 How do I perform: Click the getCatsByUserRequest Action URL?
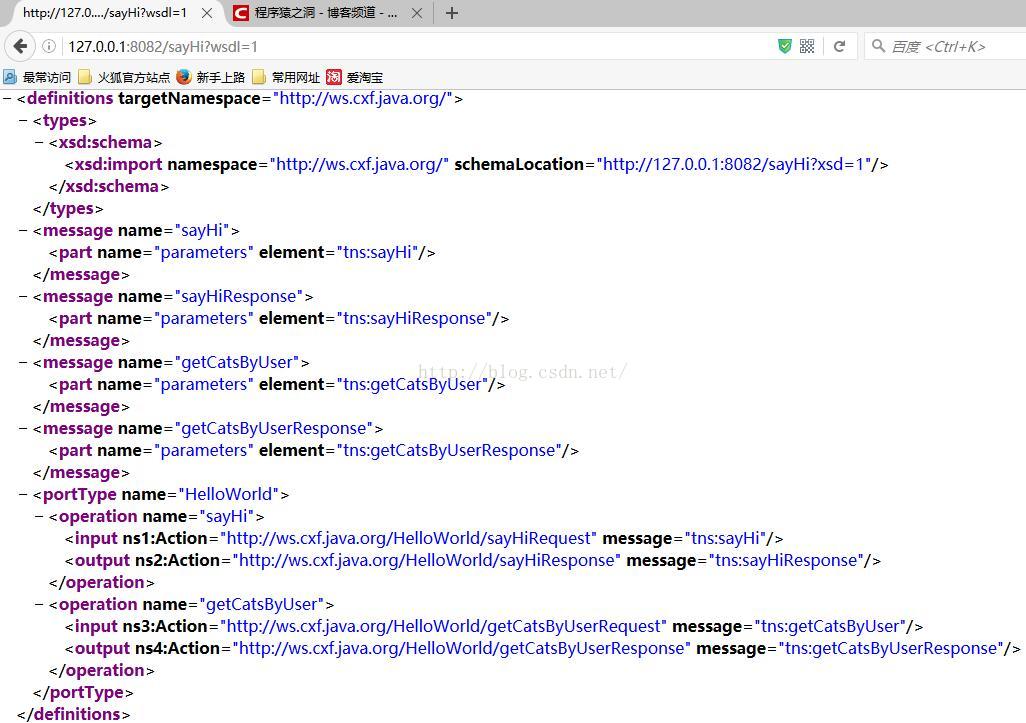444,627
